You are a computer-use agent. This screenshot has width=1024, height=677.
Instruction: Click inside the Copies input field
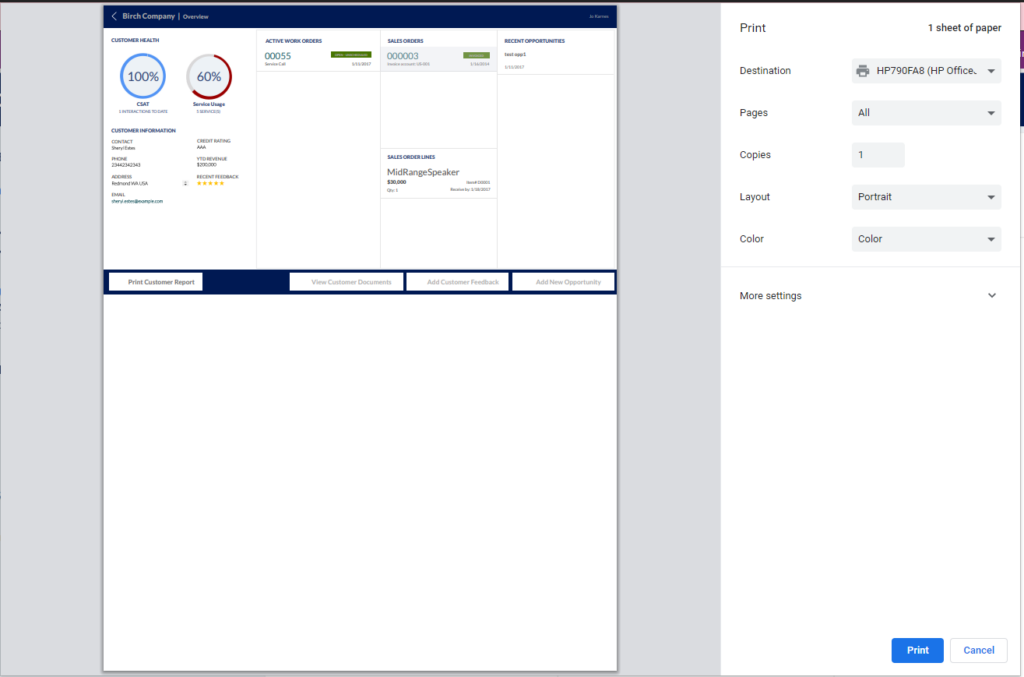coord(877,154)
